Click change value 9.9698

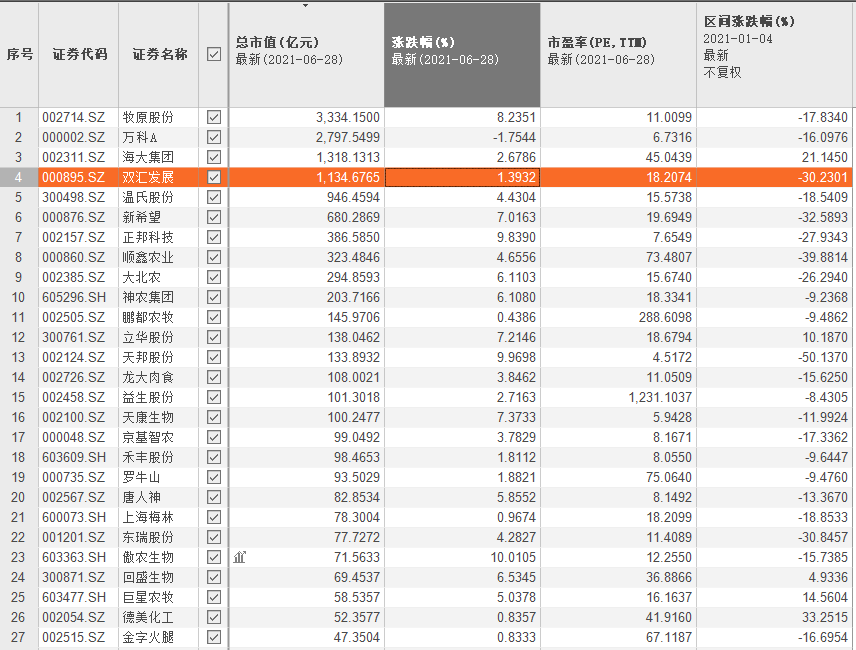[x=516, y=357]
